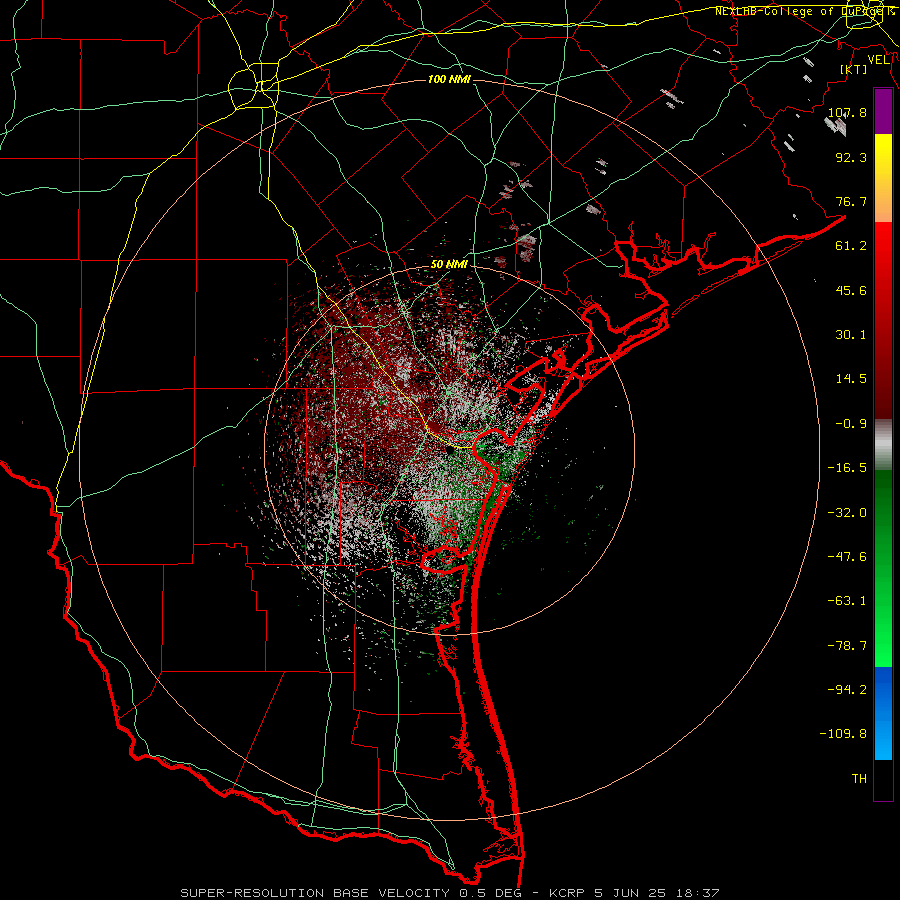
Task: Select the -32.0 velocity scale value
Action: tap(847, 513)
